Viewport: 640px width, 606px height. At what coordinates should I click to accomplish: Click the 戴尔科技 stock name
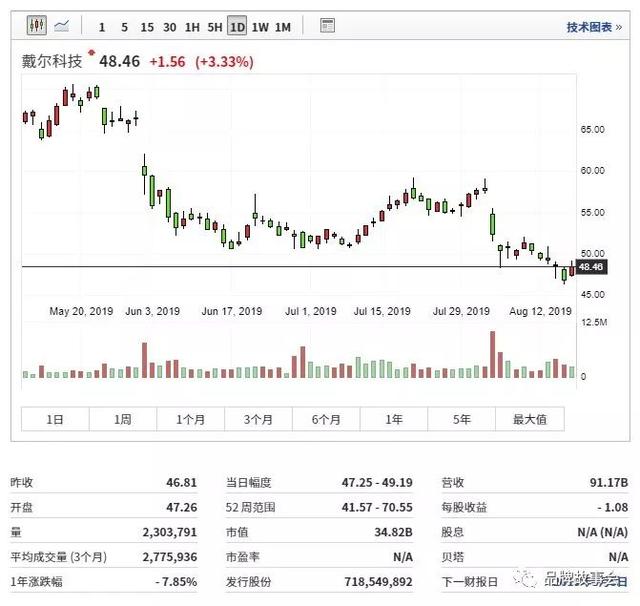click(52, 62)
